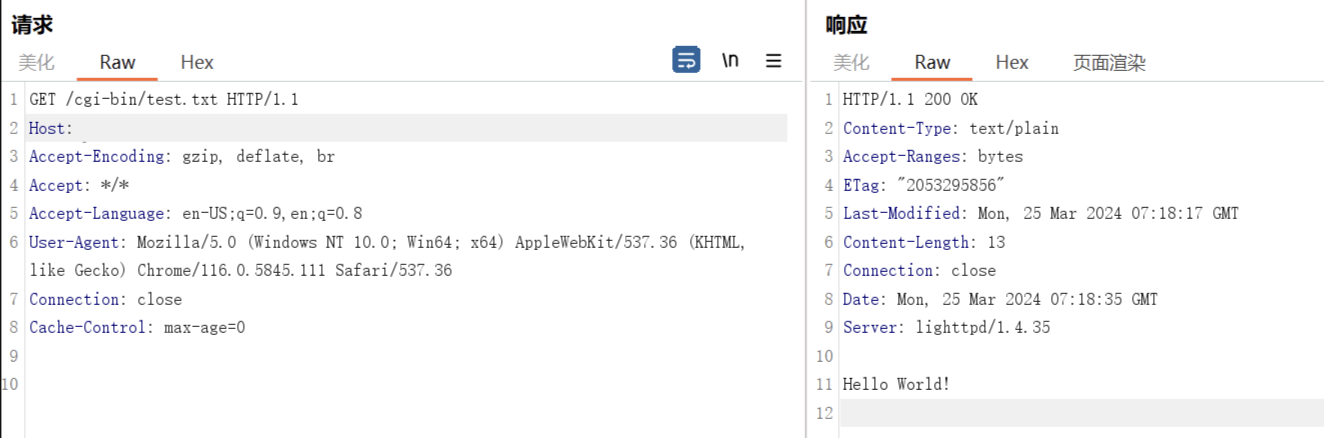This screenshot has height=438, width=1324.
Task: Open the response 页面渲染 tab
Action: pyautogui.click(x=1109, y=62)
